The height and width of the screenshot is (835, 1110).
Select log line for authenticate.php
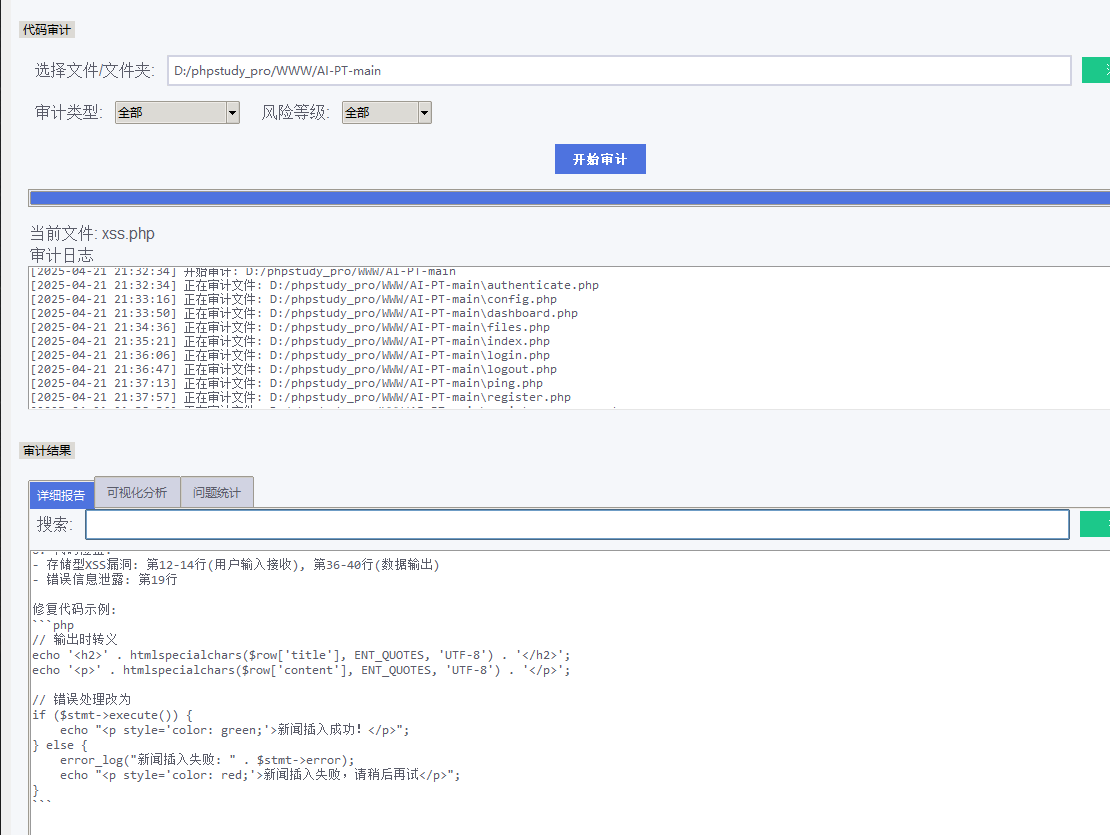click(x=314, y=285)
